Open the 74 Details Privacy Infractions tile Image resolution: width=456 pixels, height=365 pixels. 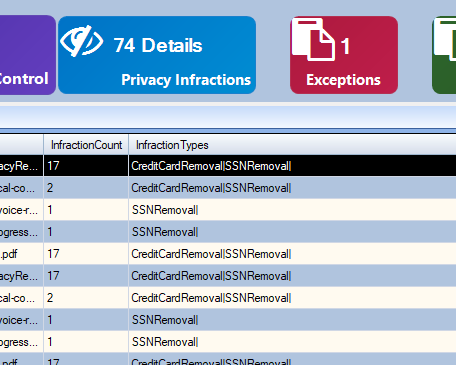pos(157,55)
